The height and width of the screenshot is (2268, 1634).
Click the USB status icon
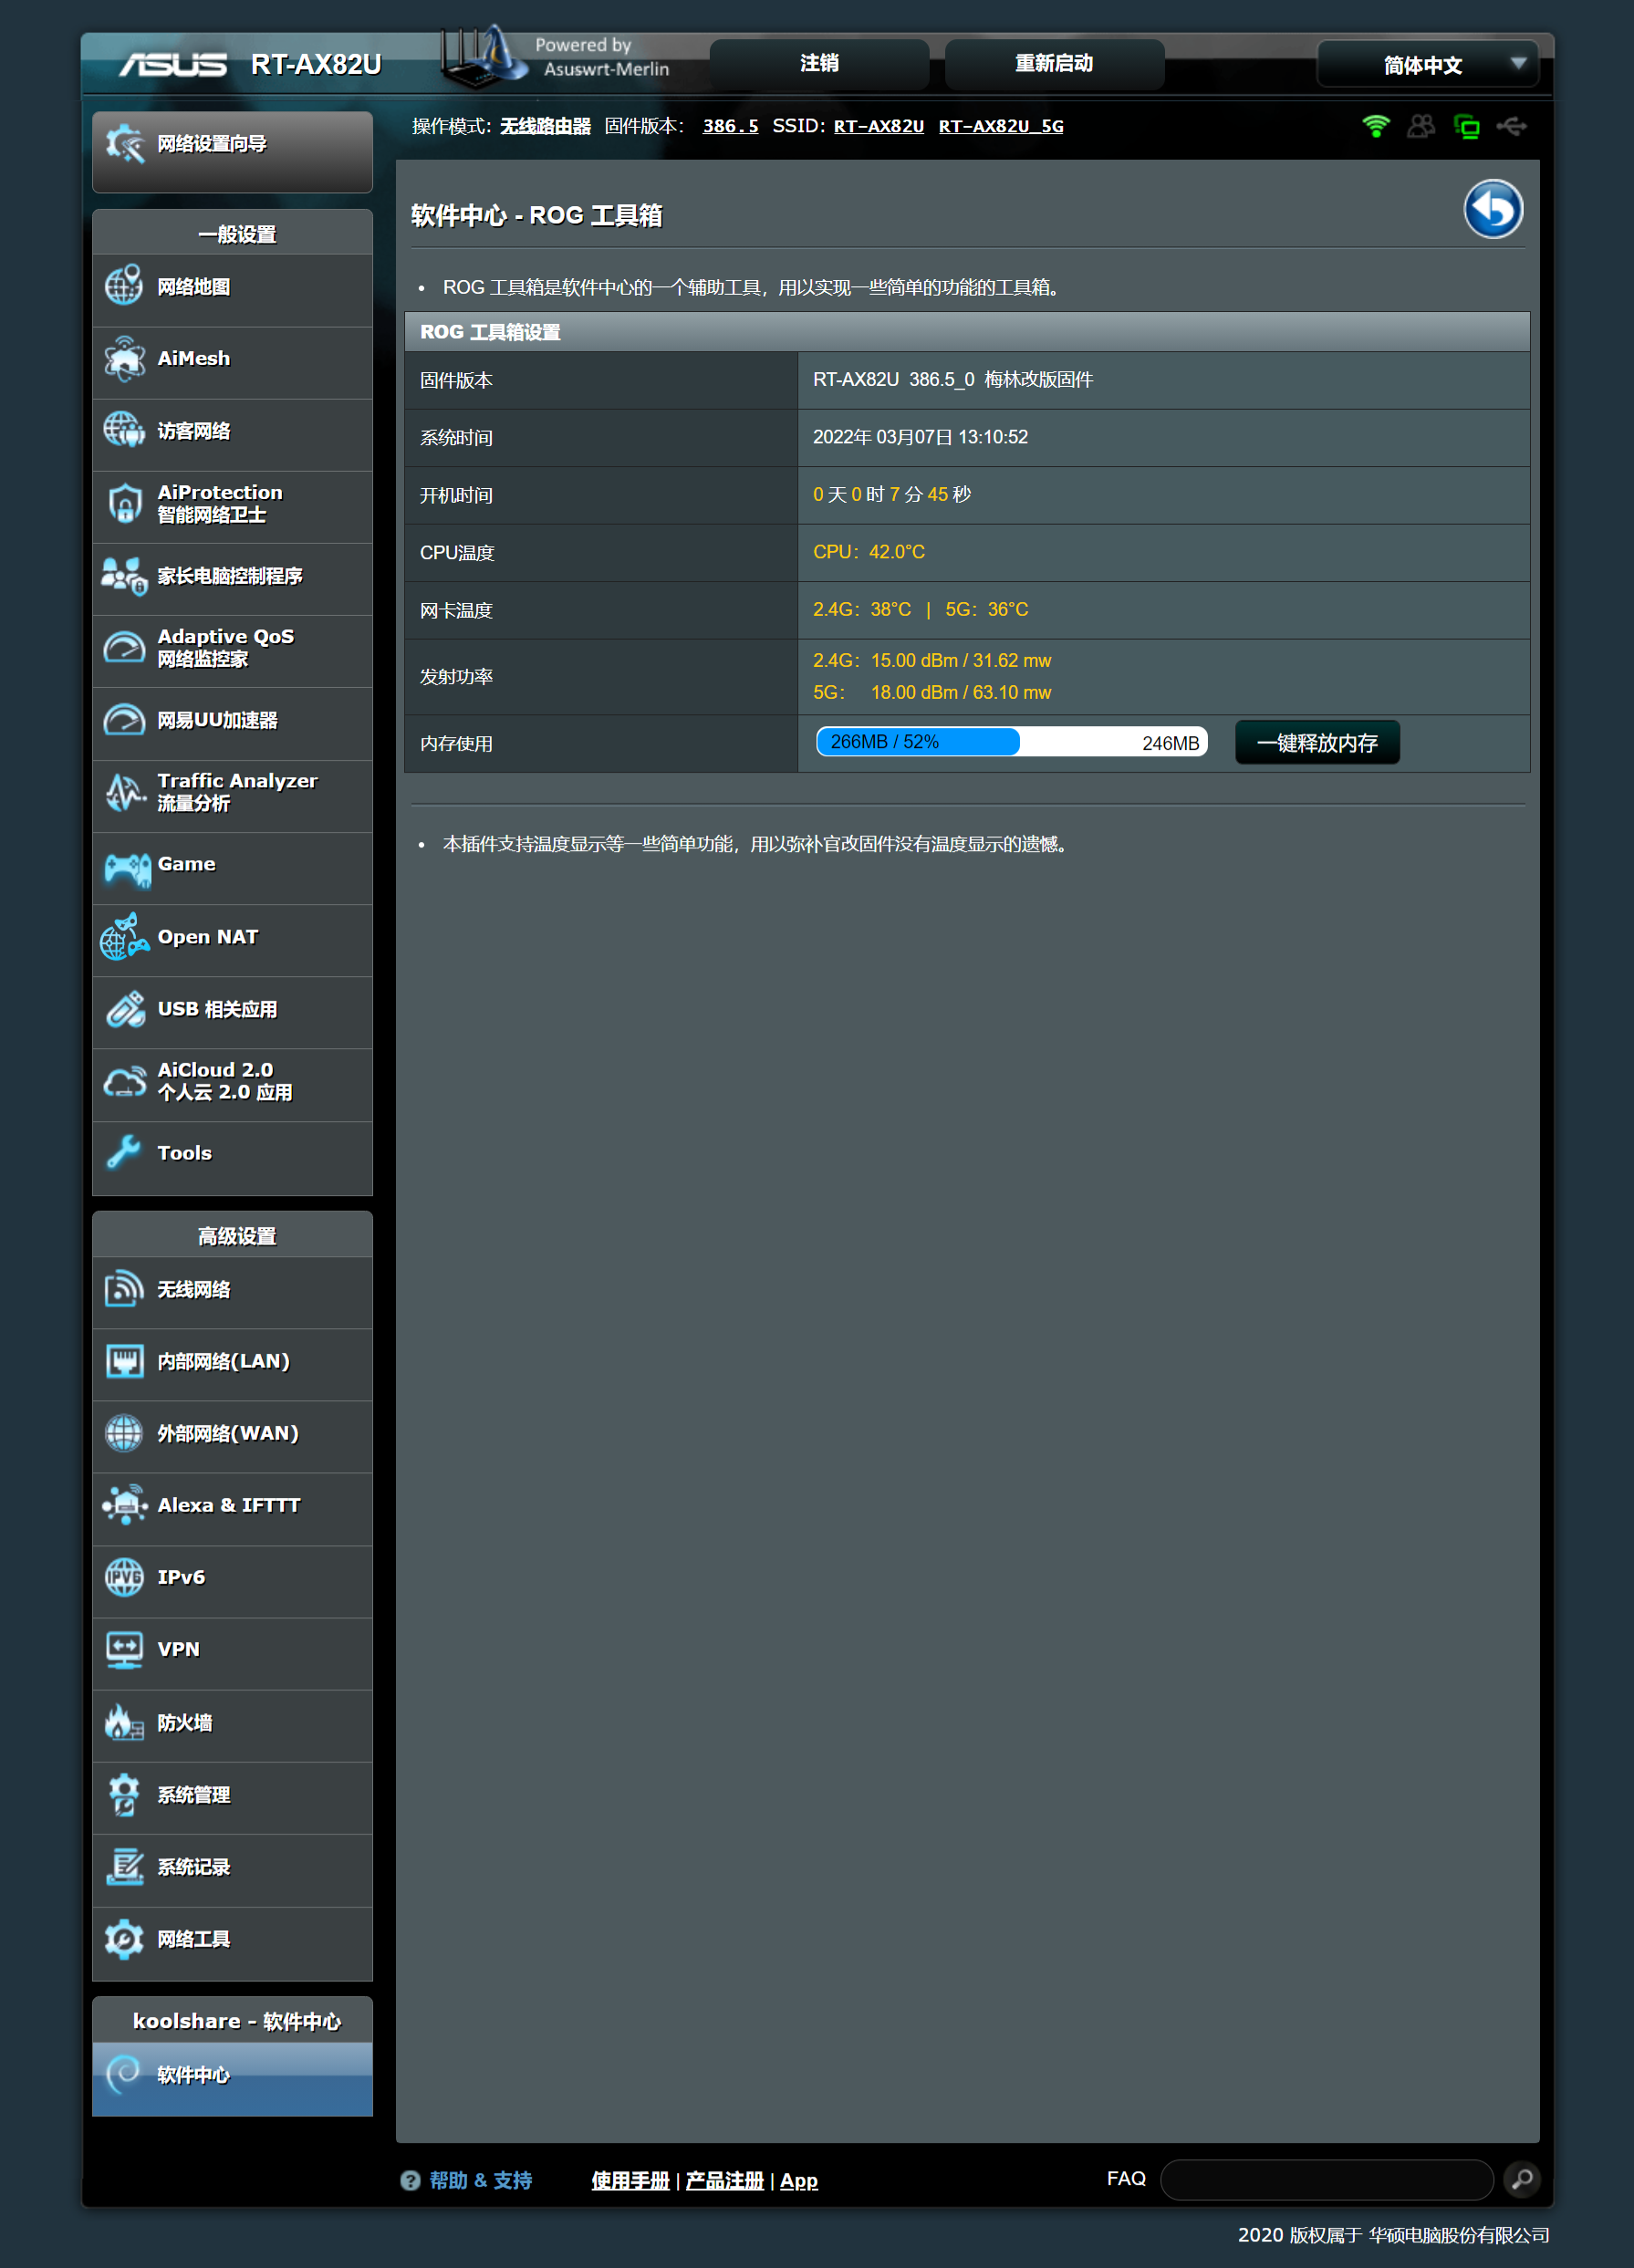click(1511, 126)
